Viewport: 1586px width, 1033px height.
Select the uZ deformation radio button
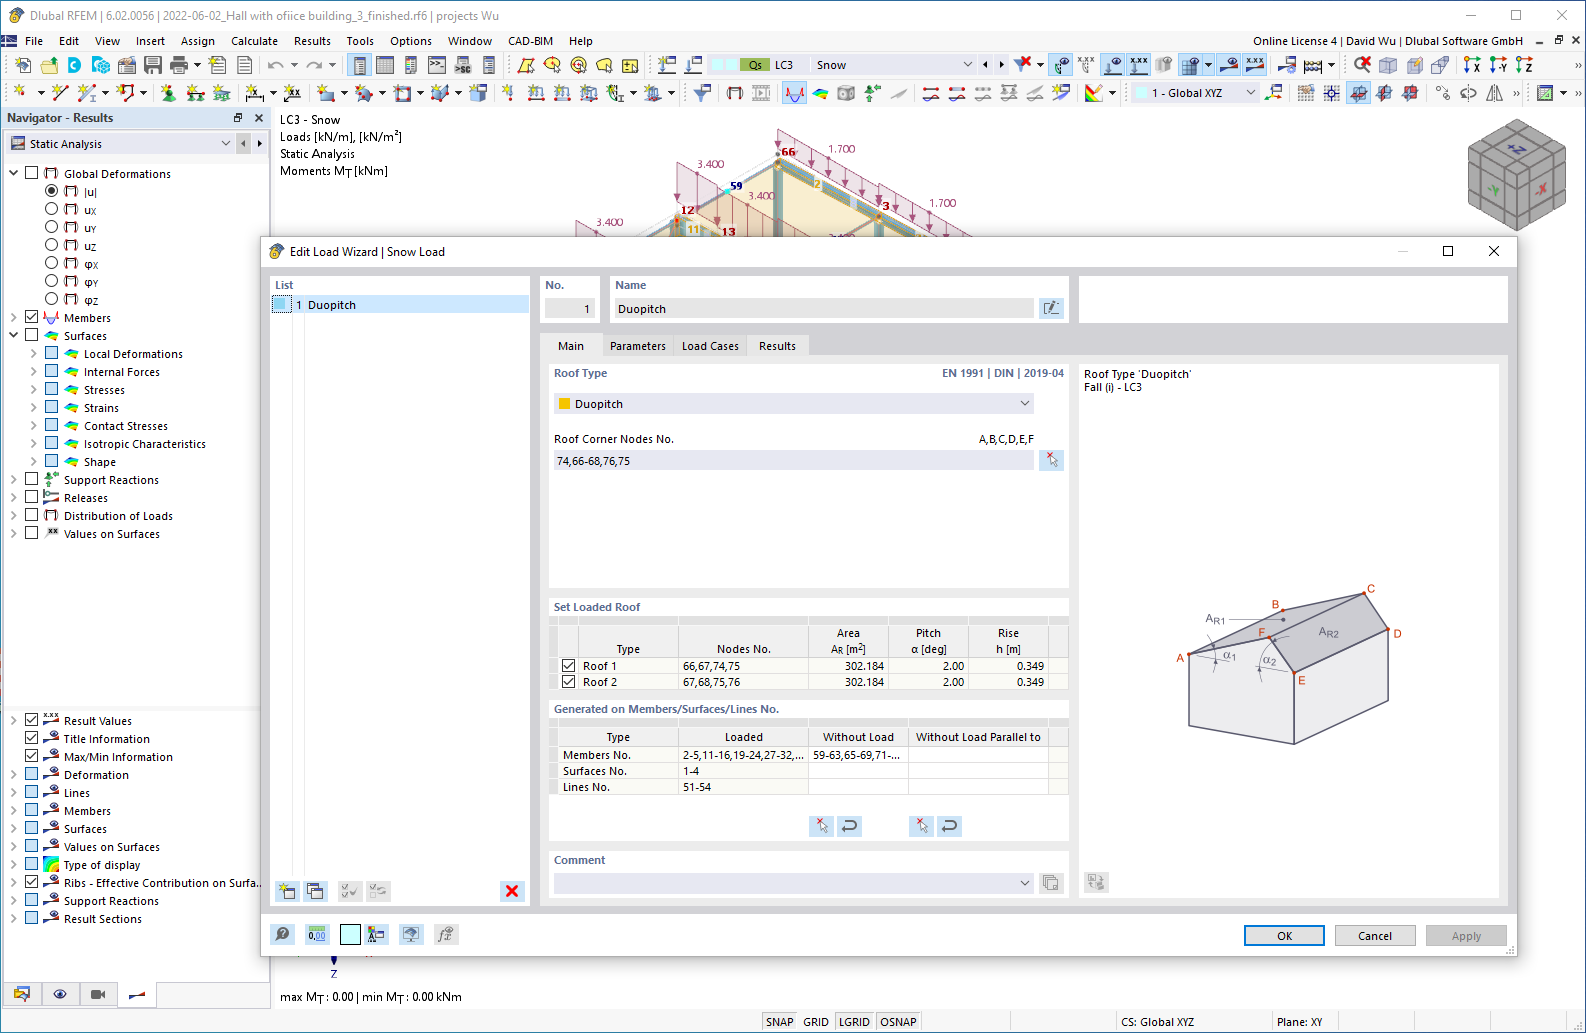click(51, 245)
